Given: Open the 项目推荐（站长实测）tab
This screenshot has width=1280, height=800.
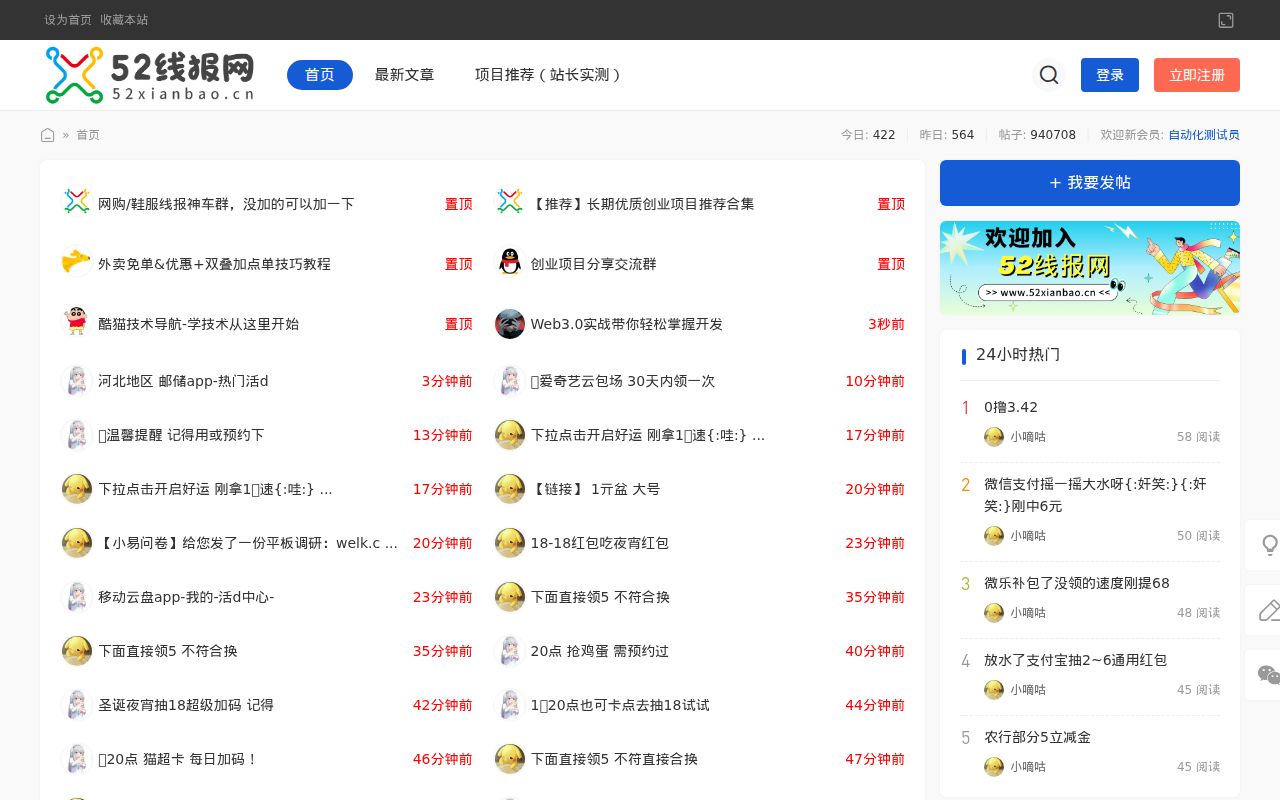Looking at the screenshot, I should tap(548, 74).
